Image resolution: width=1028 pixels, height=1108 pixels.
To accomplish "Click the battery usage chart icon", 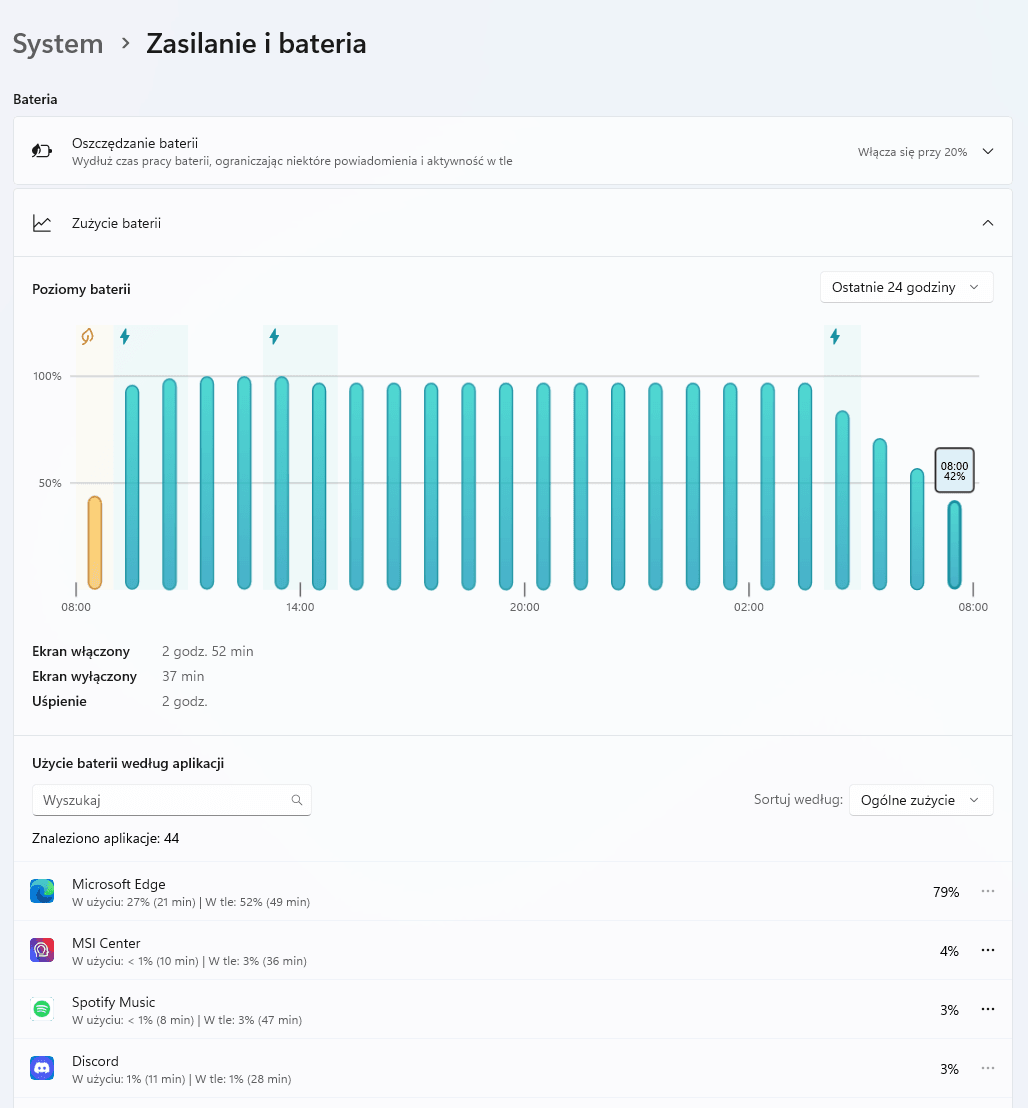I will click(x=41, y=223).
